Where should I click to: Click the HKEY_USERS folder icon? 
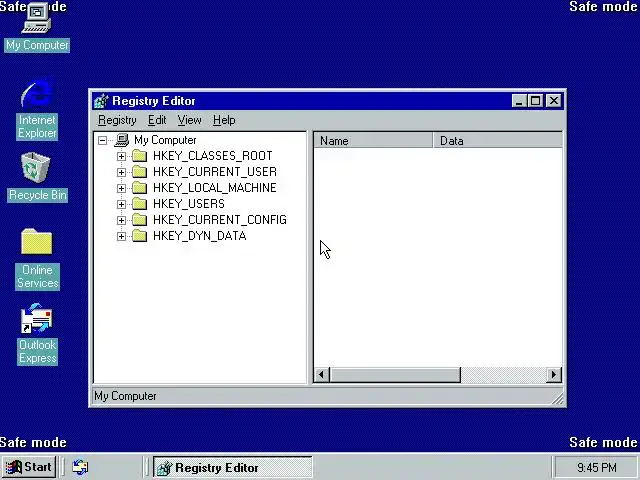click(140, 204)
